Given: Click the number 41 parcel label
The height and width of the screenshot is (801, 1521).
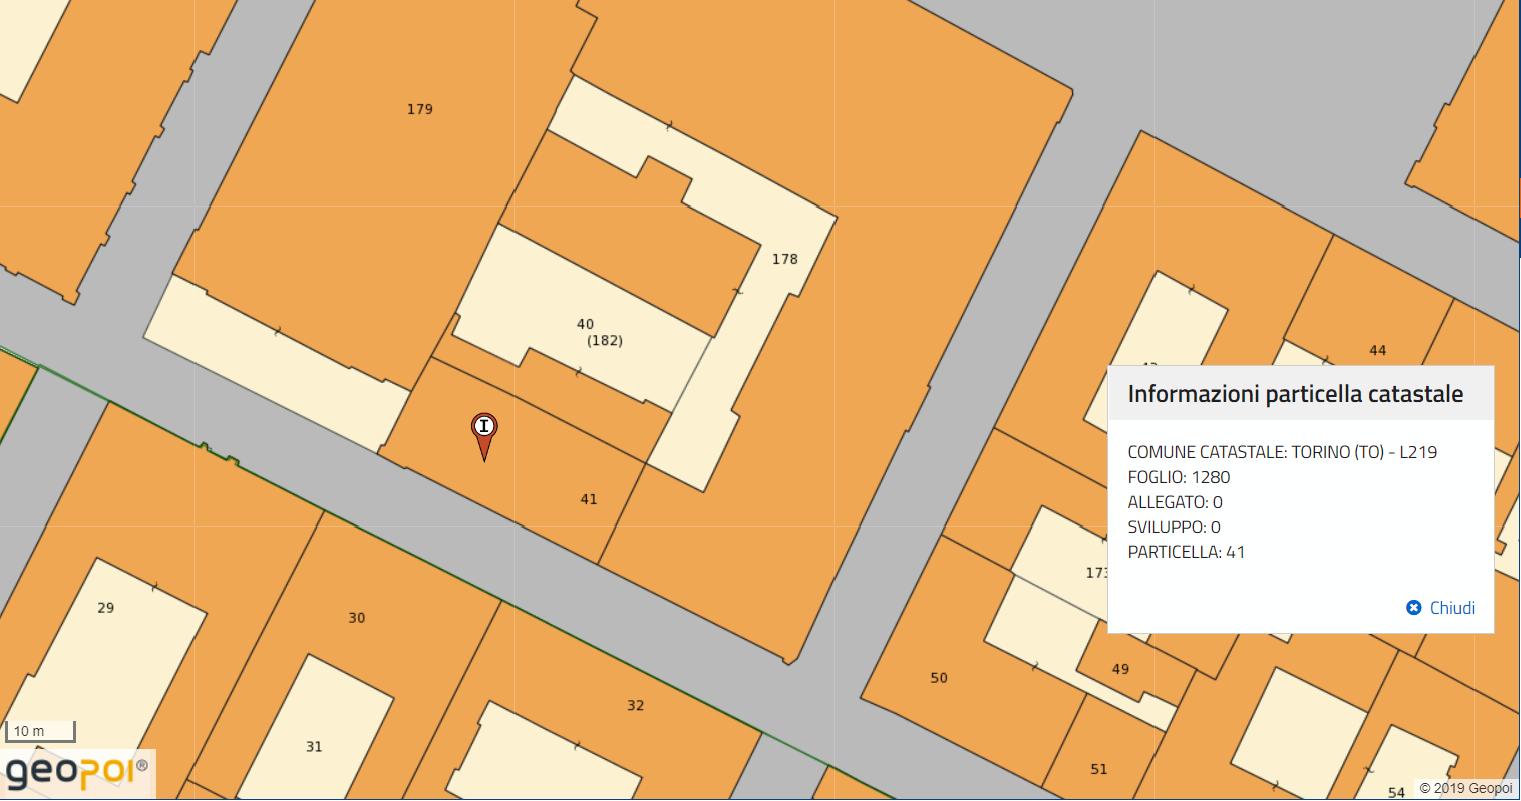Looking at the screenshot, I should [588, 499].
